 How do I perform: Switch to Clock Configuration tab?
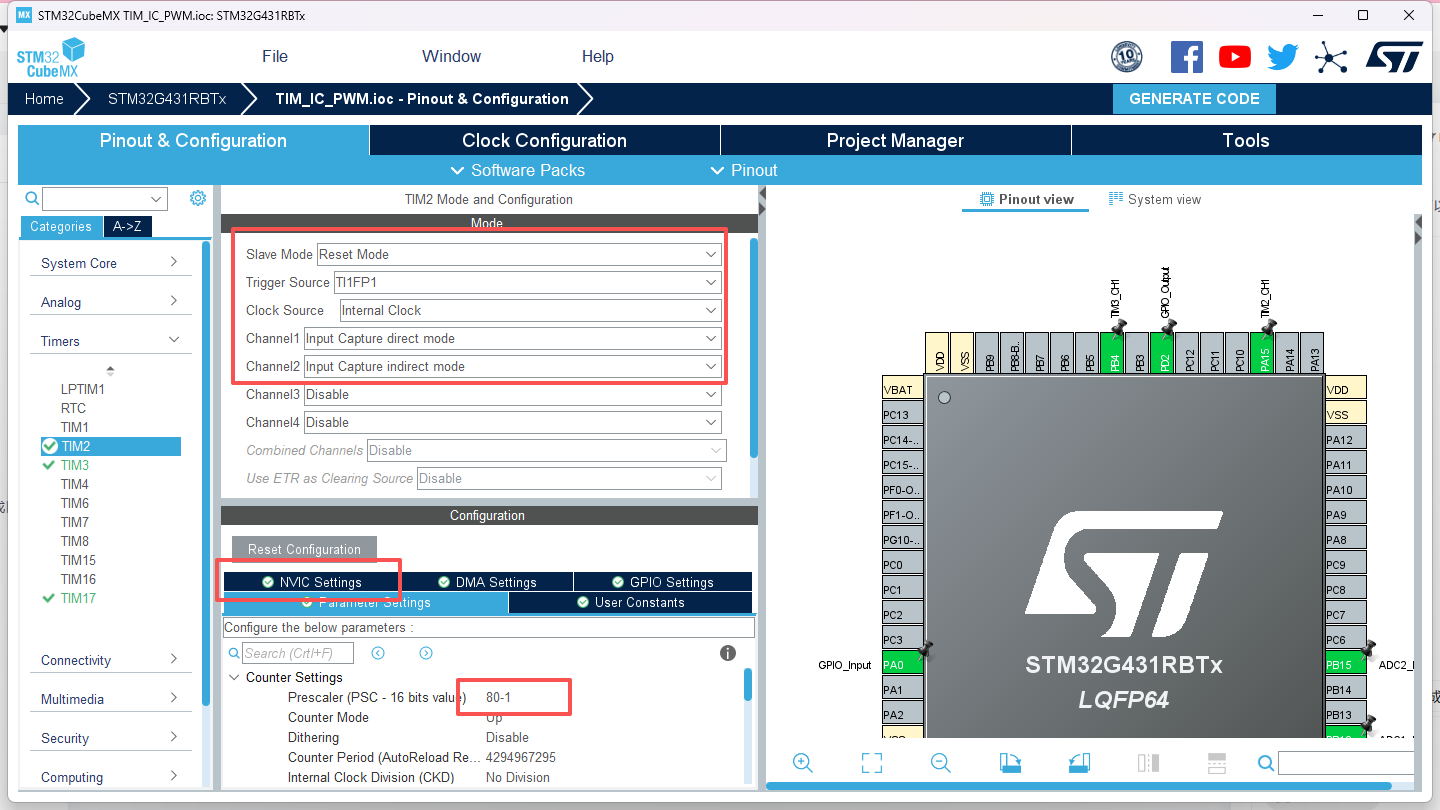pyautogui.click(x=545, y=140)
